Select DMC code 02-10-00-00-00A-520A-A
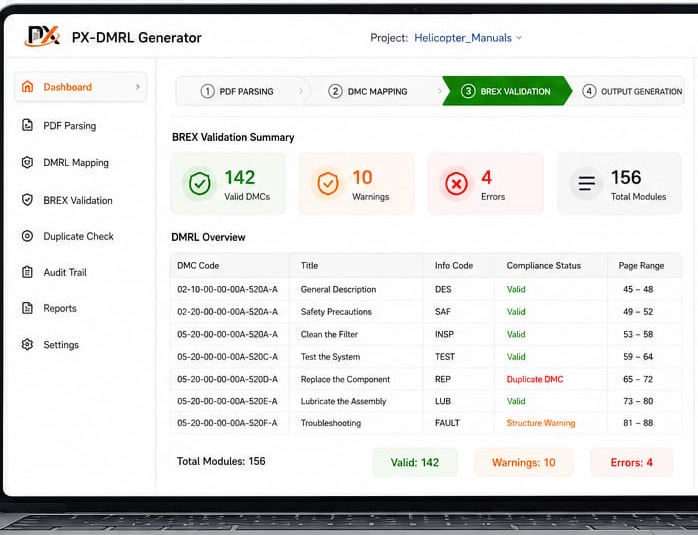 pyautogui.click(x=227, y=289)
